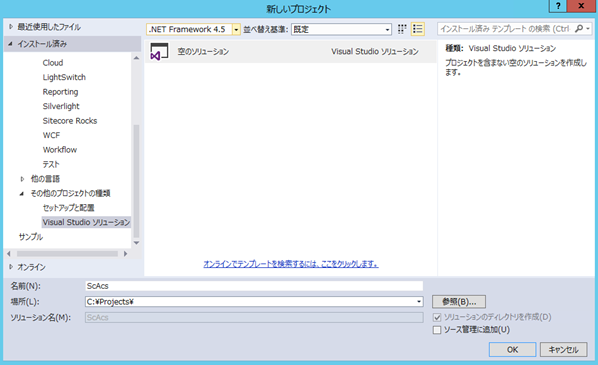Click tree horizontal scrollbar left arrow

(9, 254)
